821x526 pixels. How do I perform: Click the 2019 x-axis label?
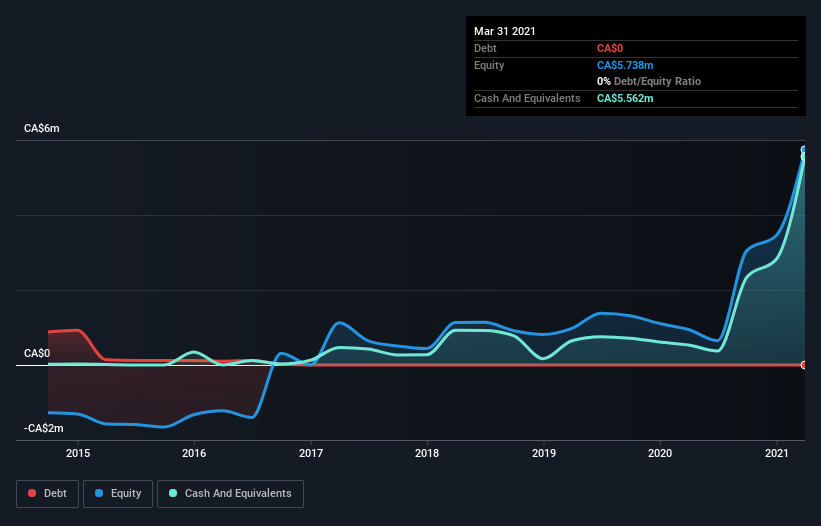[x=544, y=453]
